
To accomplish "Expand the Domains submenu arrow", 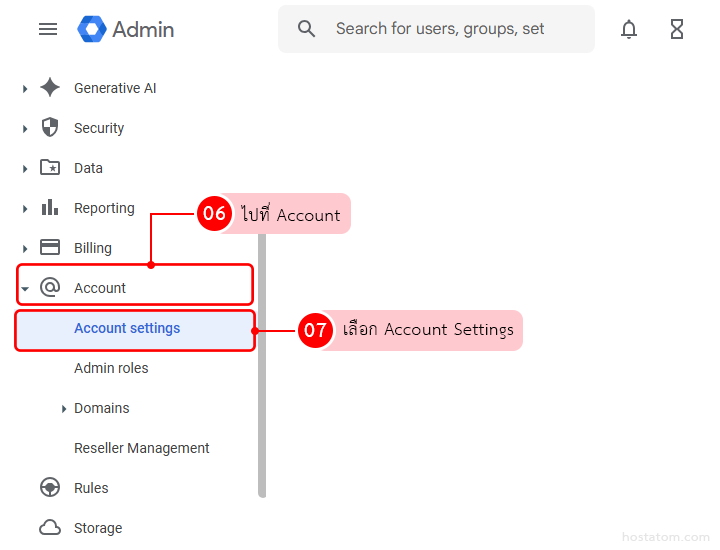I will [64, 409].
